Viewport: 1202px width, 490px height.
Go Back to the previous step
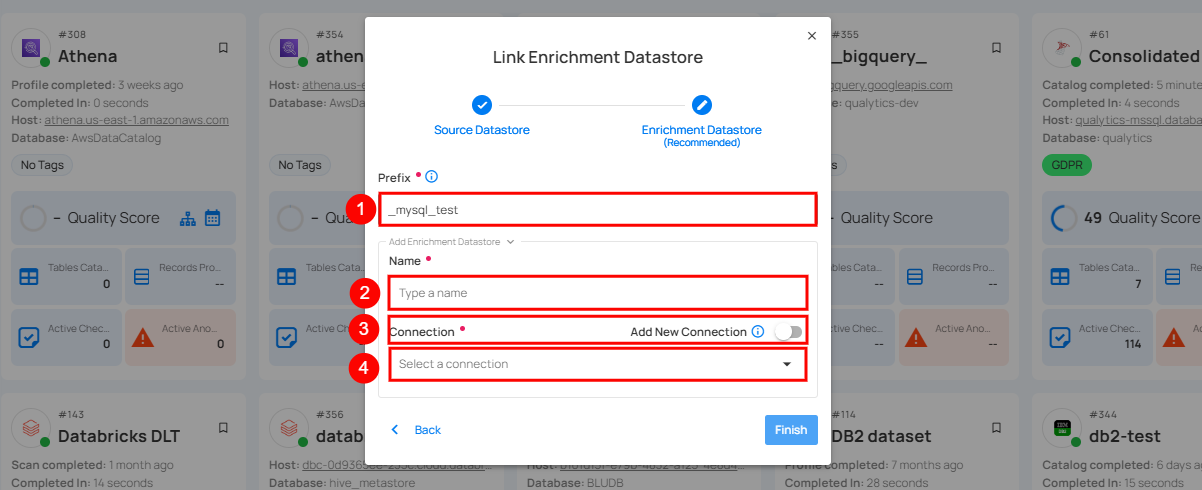416,430
